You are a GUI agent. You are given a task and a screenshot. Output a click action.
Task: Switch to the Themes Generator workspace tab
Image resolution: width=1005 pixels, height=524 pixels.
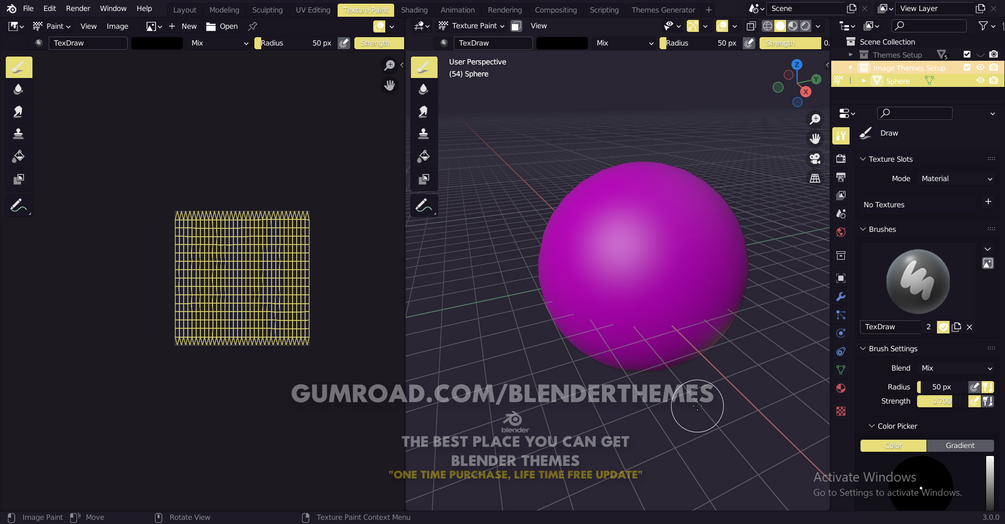tap(663, 10)
